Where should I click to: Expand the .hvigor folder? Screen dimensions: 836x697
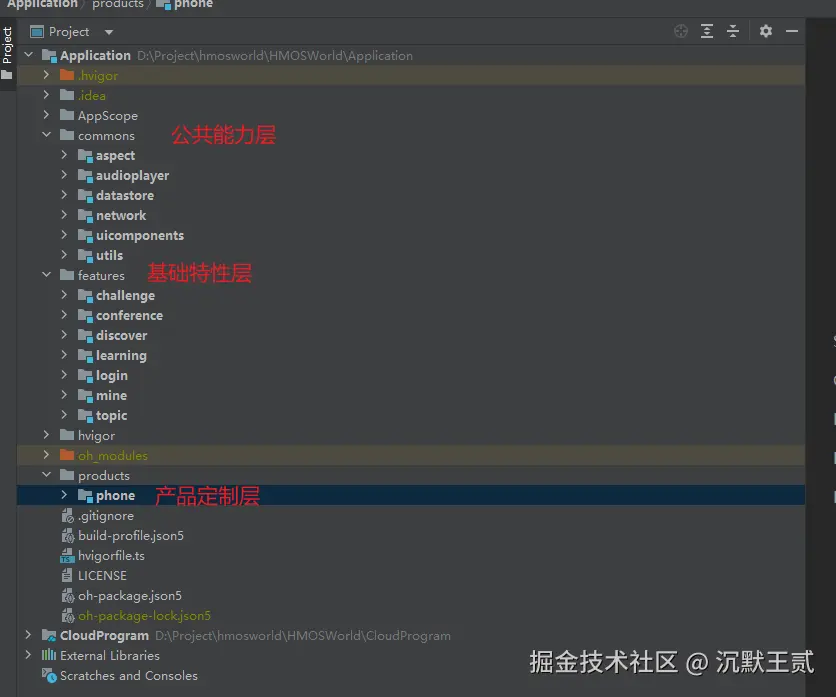[x=46, y=75]
